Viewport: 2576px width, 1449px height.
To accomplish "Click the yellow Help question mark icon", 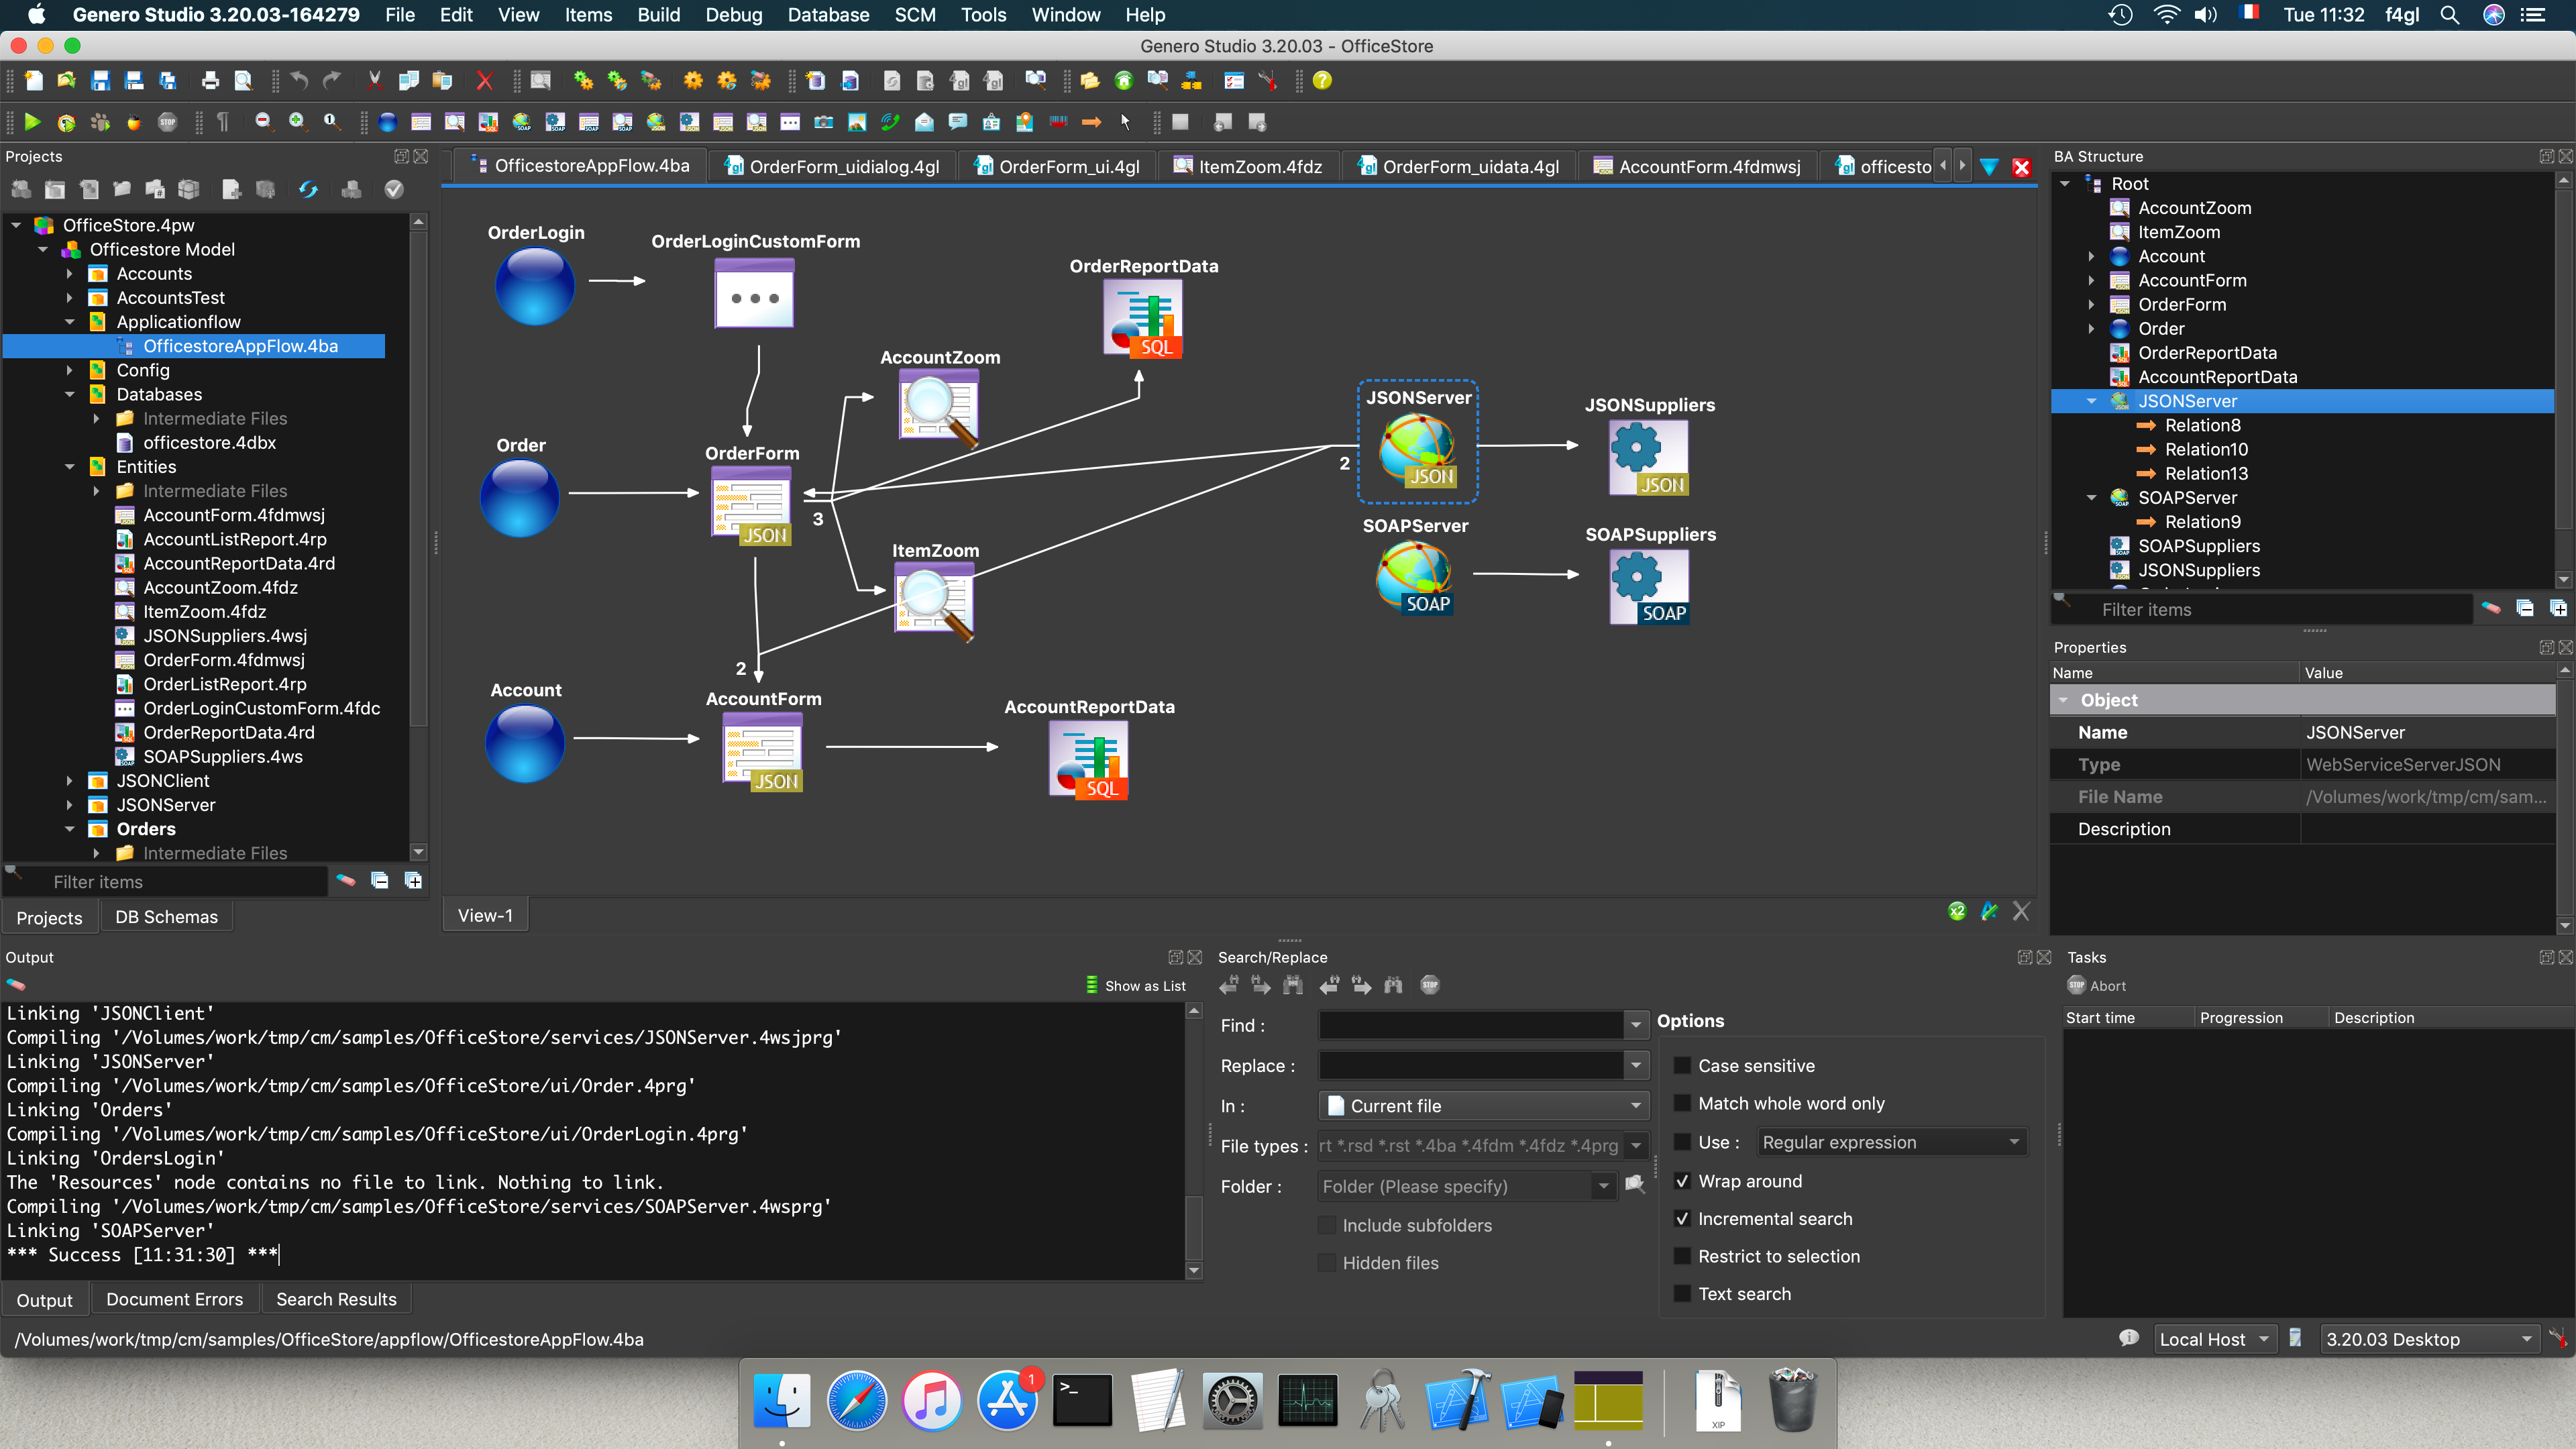I will [x=1322, y=81].
